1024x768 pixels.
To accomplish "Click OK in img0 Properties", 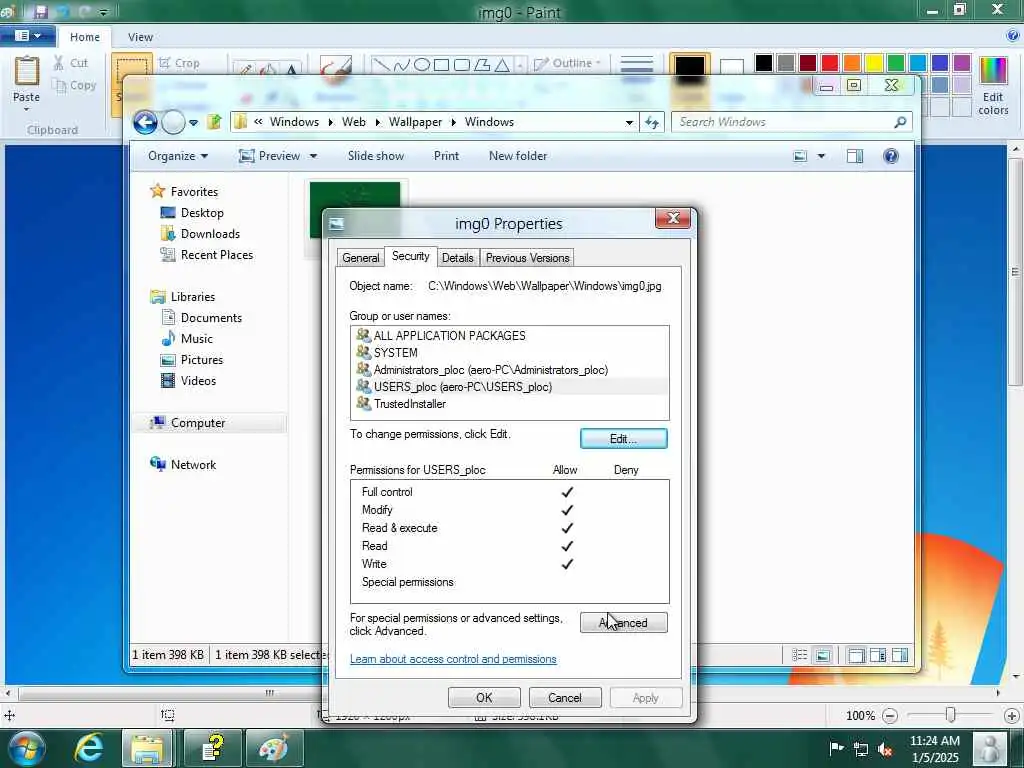I will [484, 697].
